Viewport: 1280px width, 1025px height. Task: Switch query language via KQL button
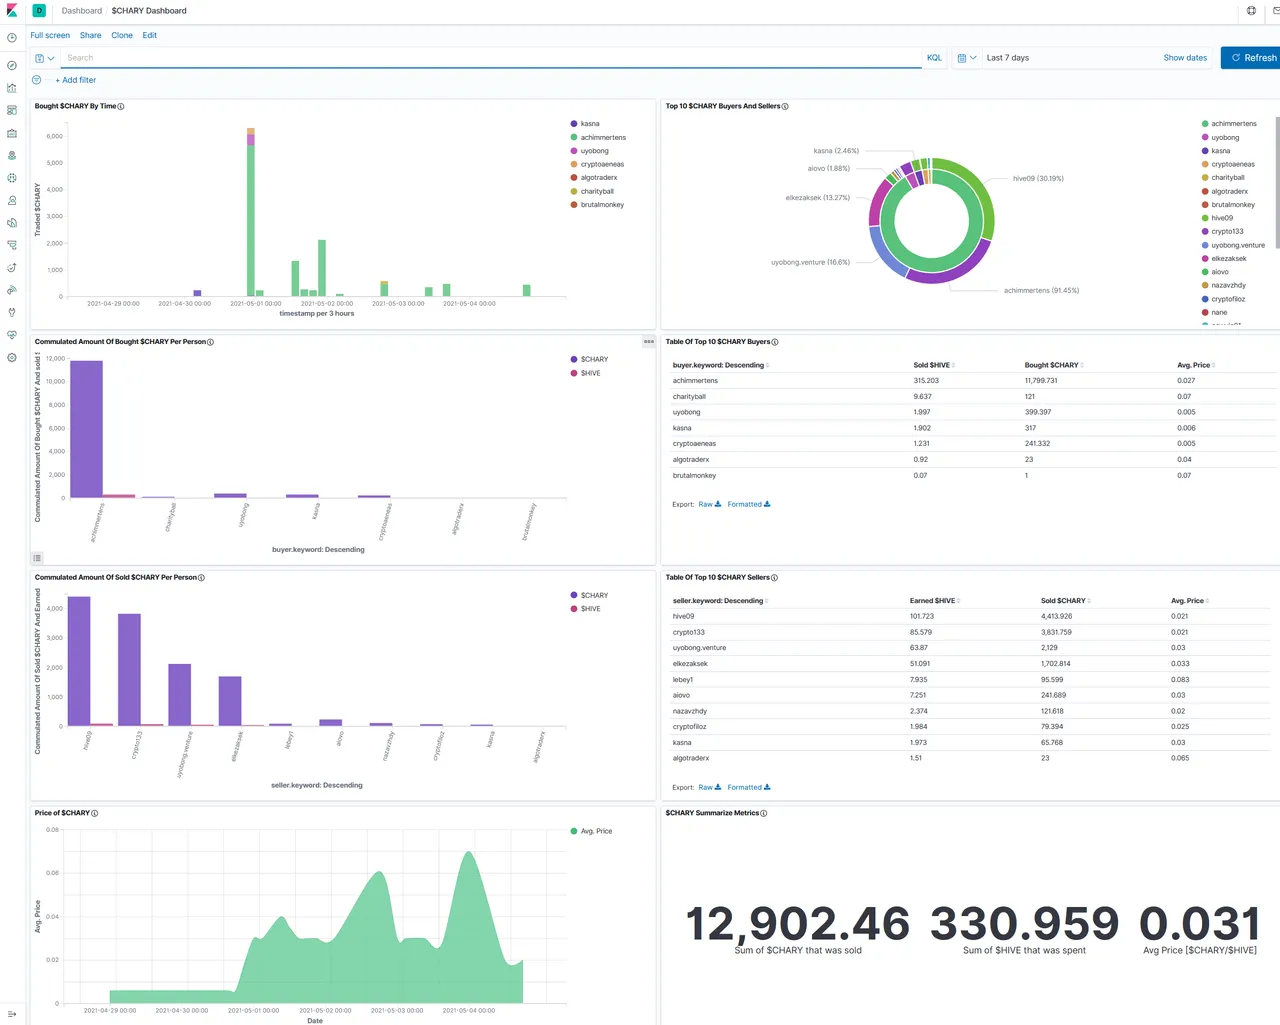934,58
